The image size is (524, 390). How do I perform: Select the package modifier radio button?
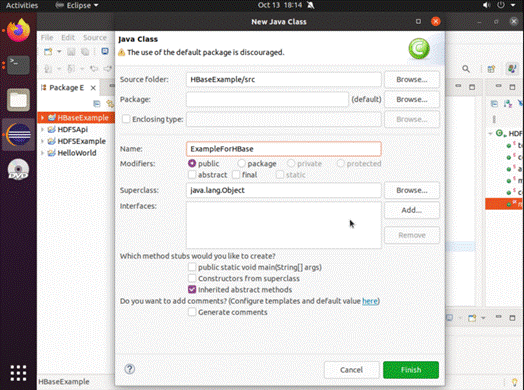241,163
